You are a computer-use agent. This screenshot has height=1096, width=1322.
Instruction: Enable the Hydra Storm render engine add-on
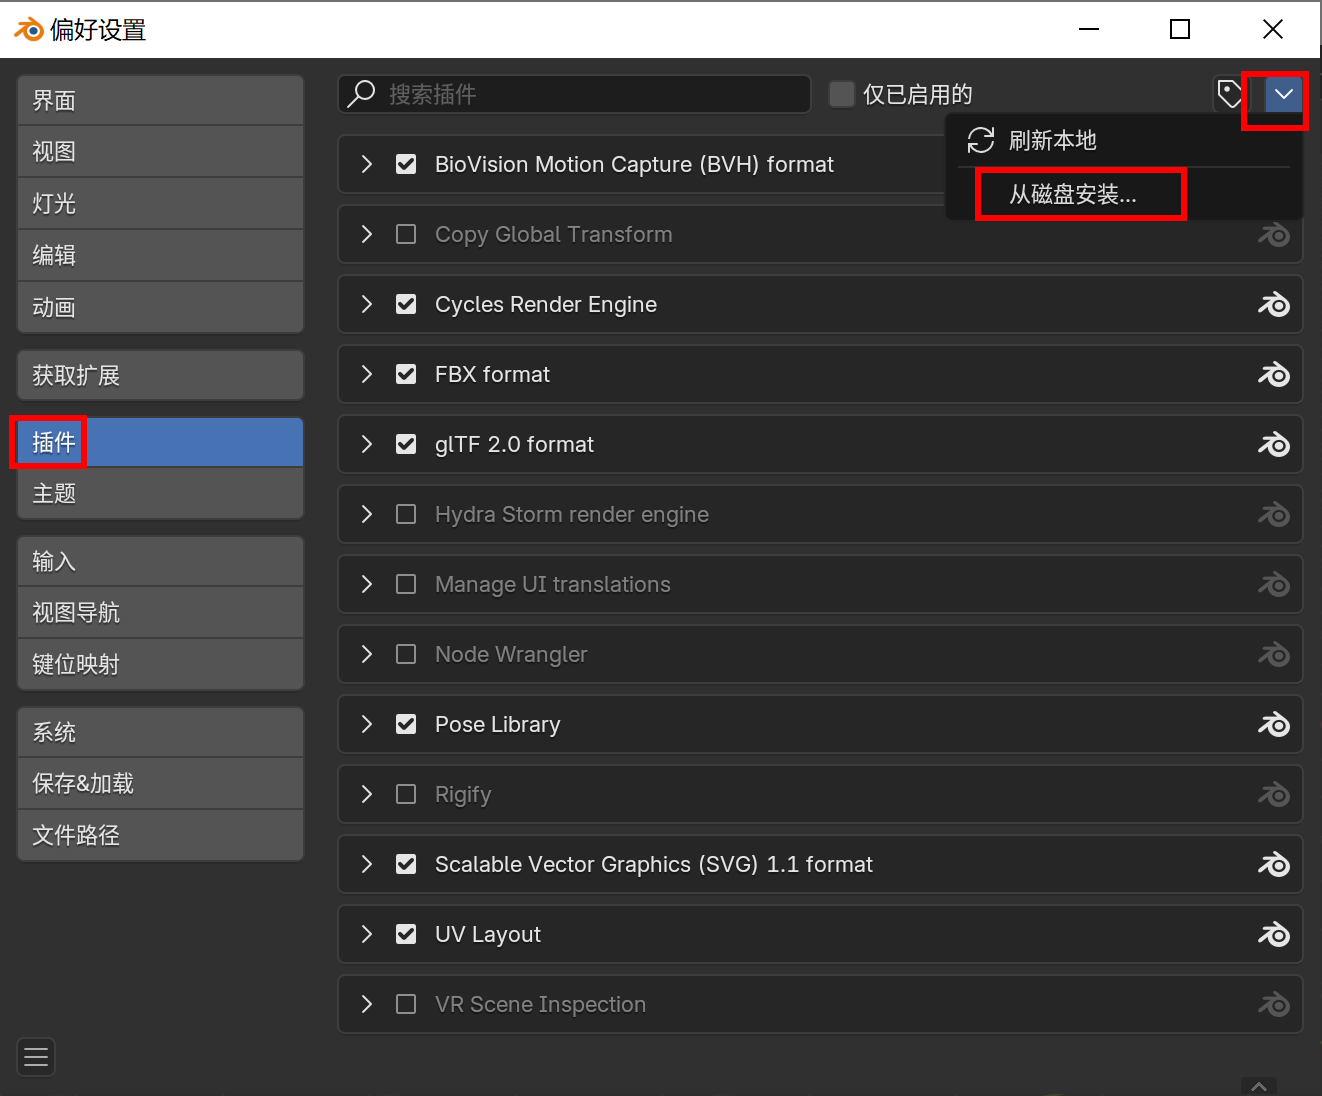click(x=406, y=514)
